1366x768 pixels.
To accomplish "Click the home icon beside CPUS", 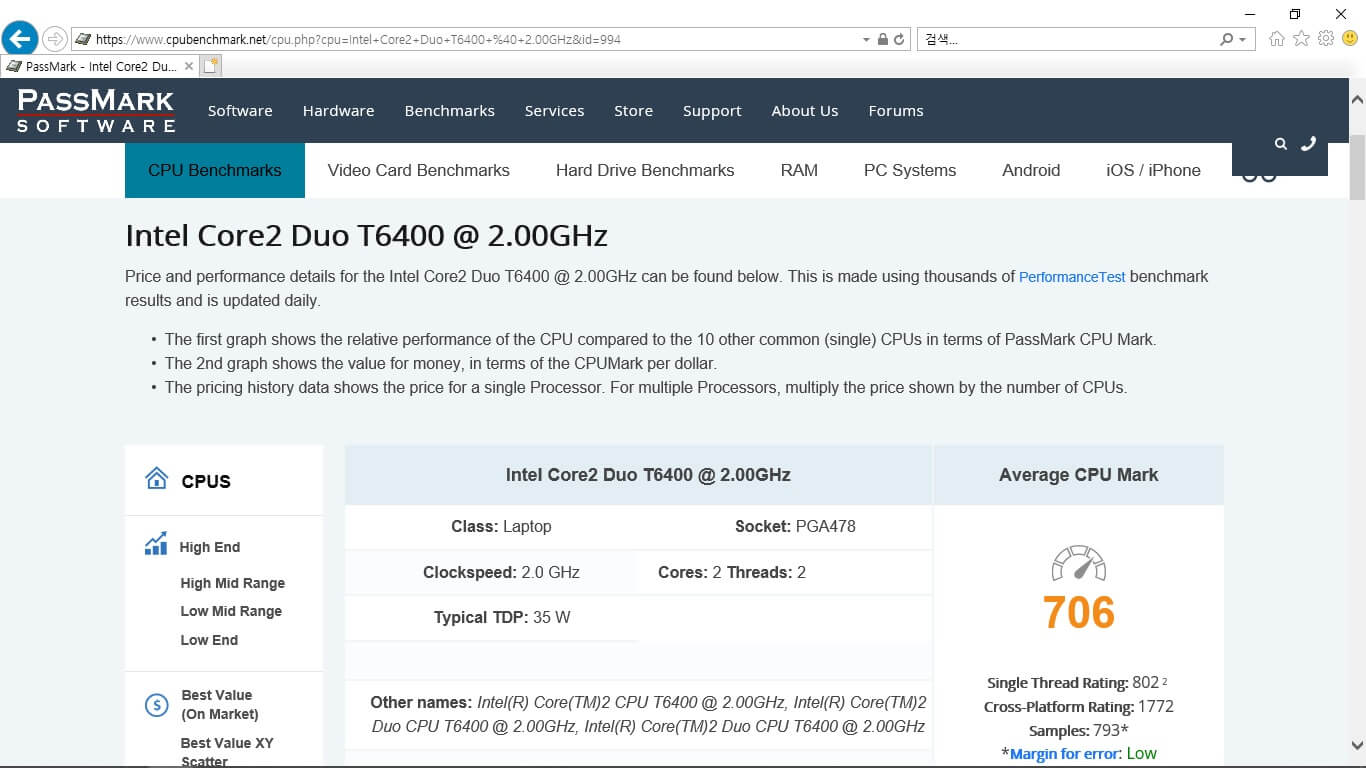I will [x=157, y=478].
